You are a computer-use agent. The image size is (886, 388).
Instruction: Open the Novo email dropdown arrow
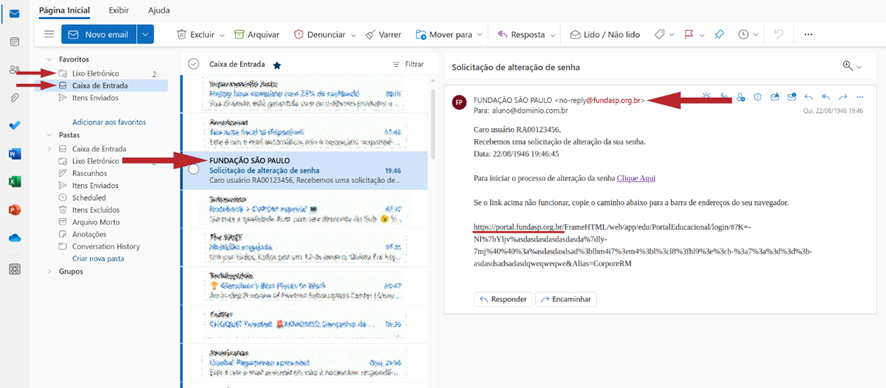pyautogui.click(x=145, y=34)
